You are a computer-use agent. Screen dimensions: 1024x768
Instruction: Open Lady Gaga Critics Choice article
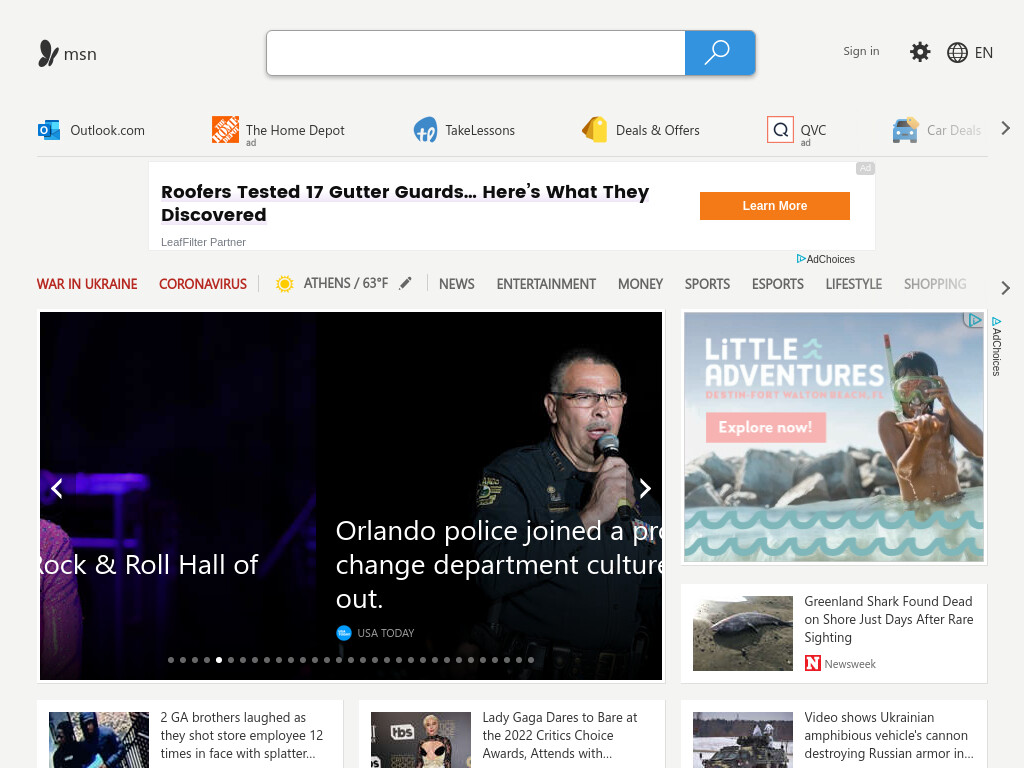tap(560, 735)
